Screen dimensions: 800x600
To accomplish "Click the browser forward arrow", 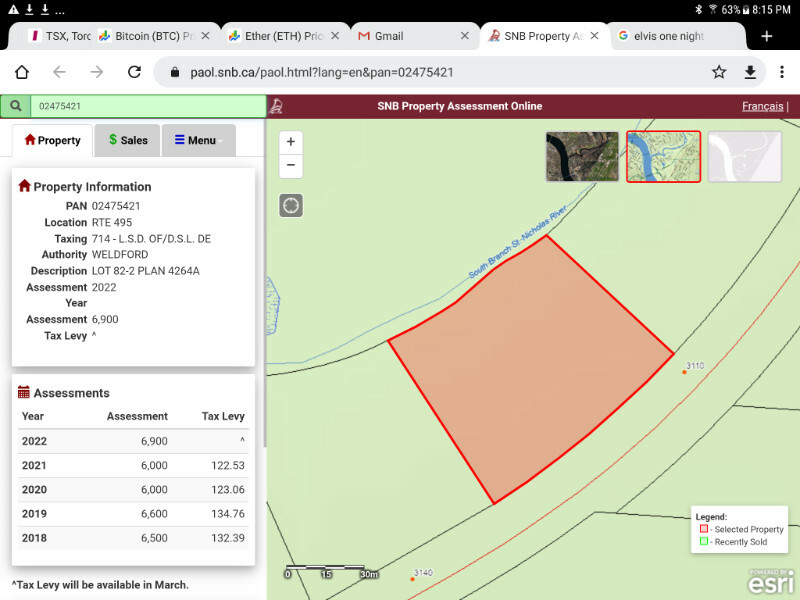I will (x=96, y=72).
